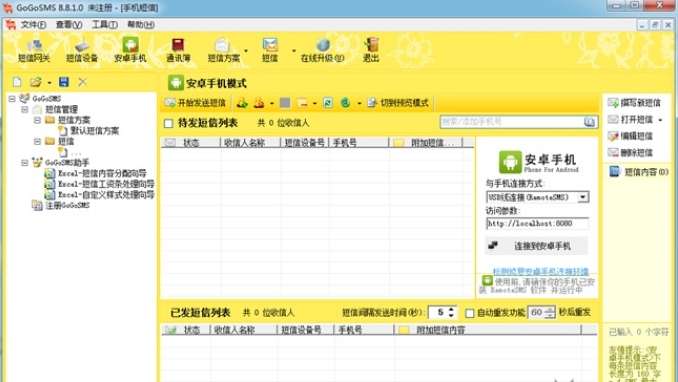Collapse the 短信方案 tree folder
Screen dimensions: 678x382
pyautogui.click(x=37, y=120)
